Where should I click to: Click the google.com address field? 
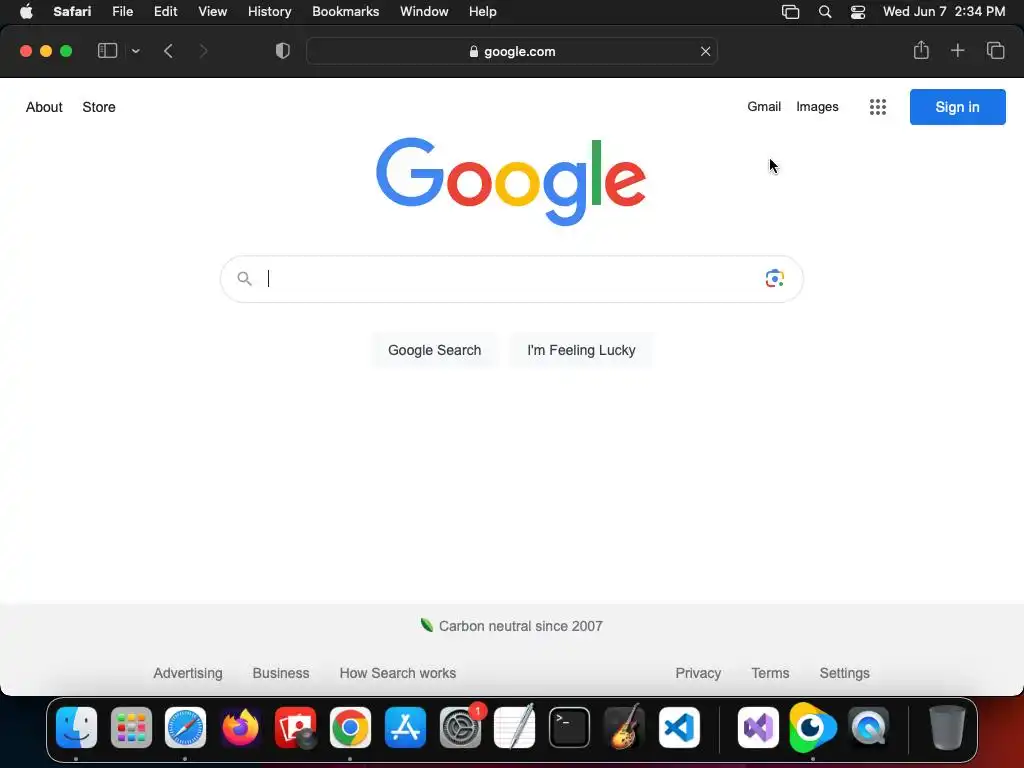512,51
